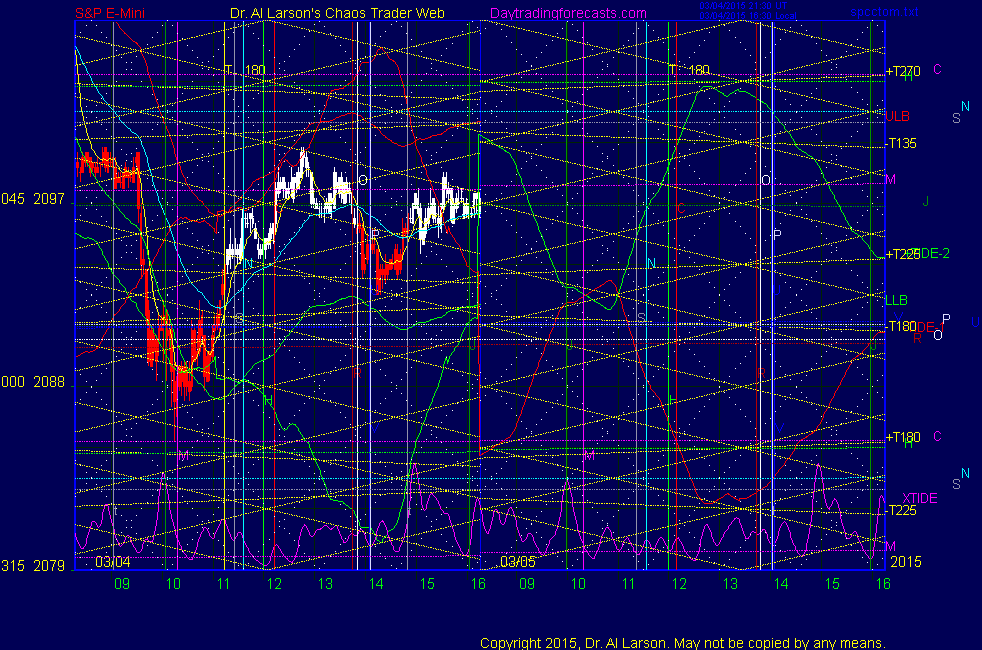Image resolution: width=982 pixels, height=650 pixels.
Task: Click the green TIDE-2 label
Action: click(928, 254)
